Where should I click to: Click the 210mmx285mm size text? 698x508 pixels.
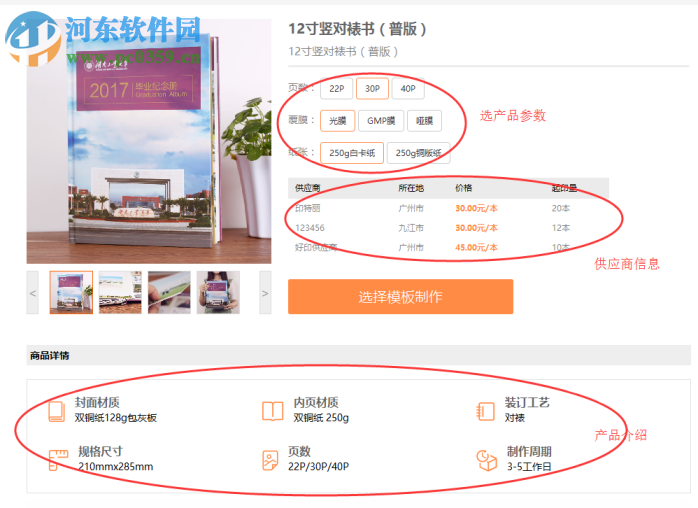click(x=116, y=467)
